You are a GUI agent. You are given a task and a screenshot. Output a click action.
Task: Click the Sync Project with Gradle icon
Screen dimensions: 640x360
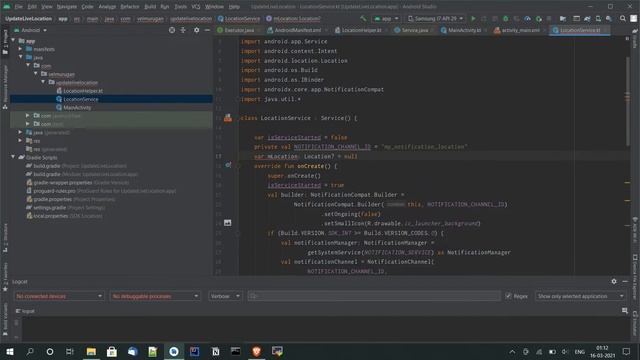[587, 18]
